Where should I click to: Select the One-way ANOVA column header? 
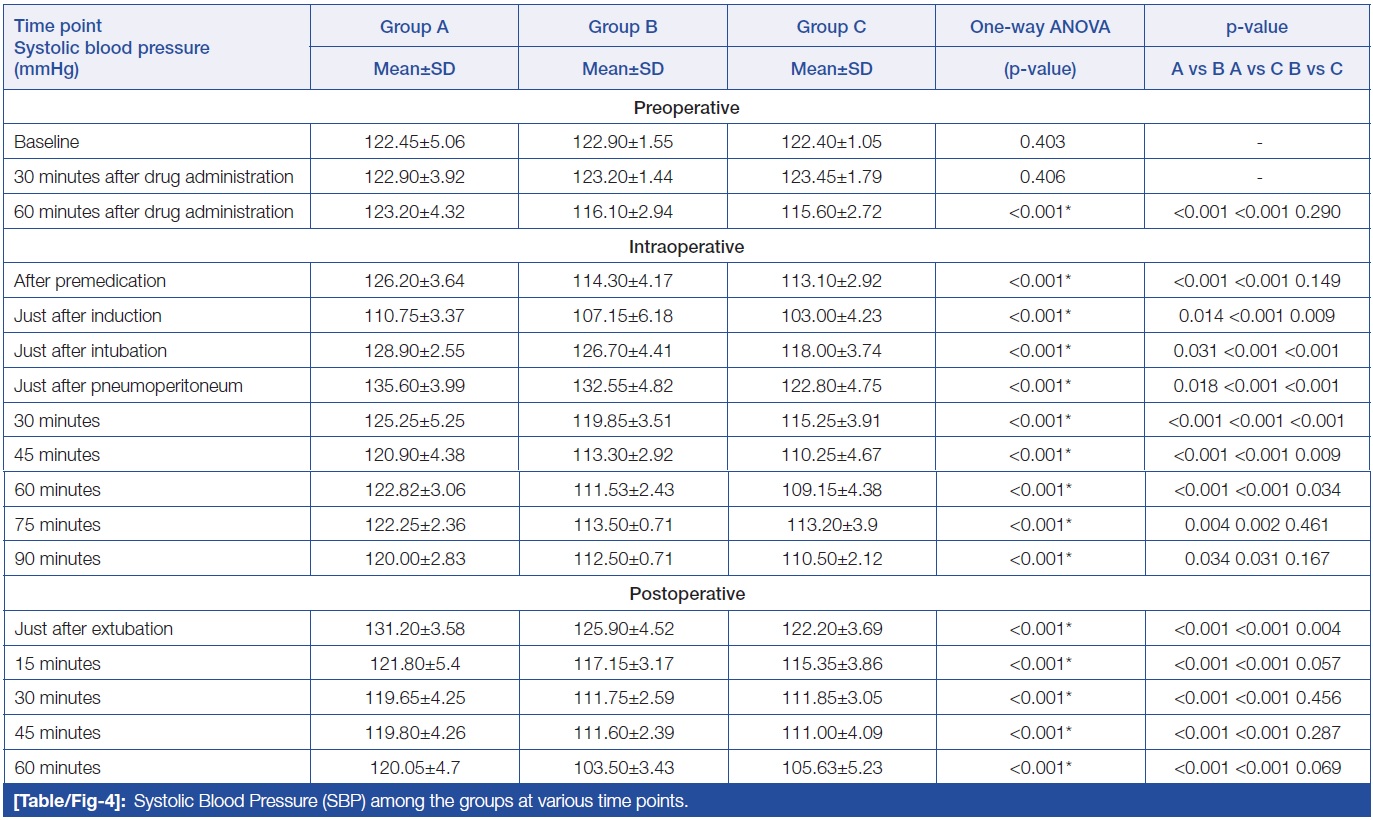[x=1039, y=28]
